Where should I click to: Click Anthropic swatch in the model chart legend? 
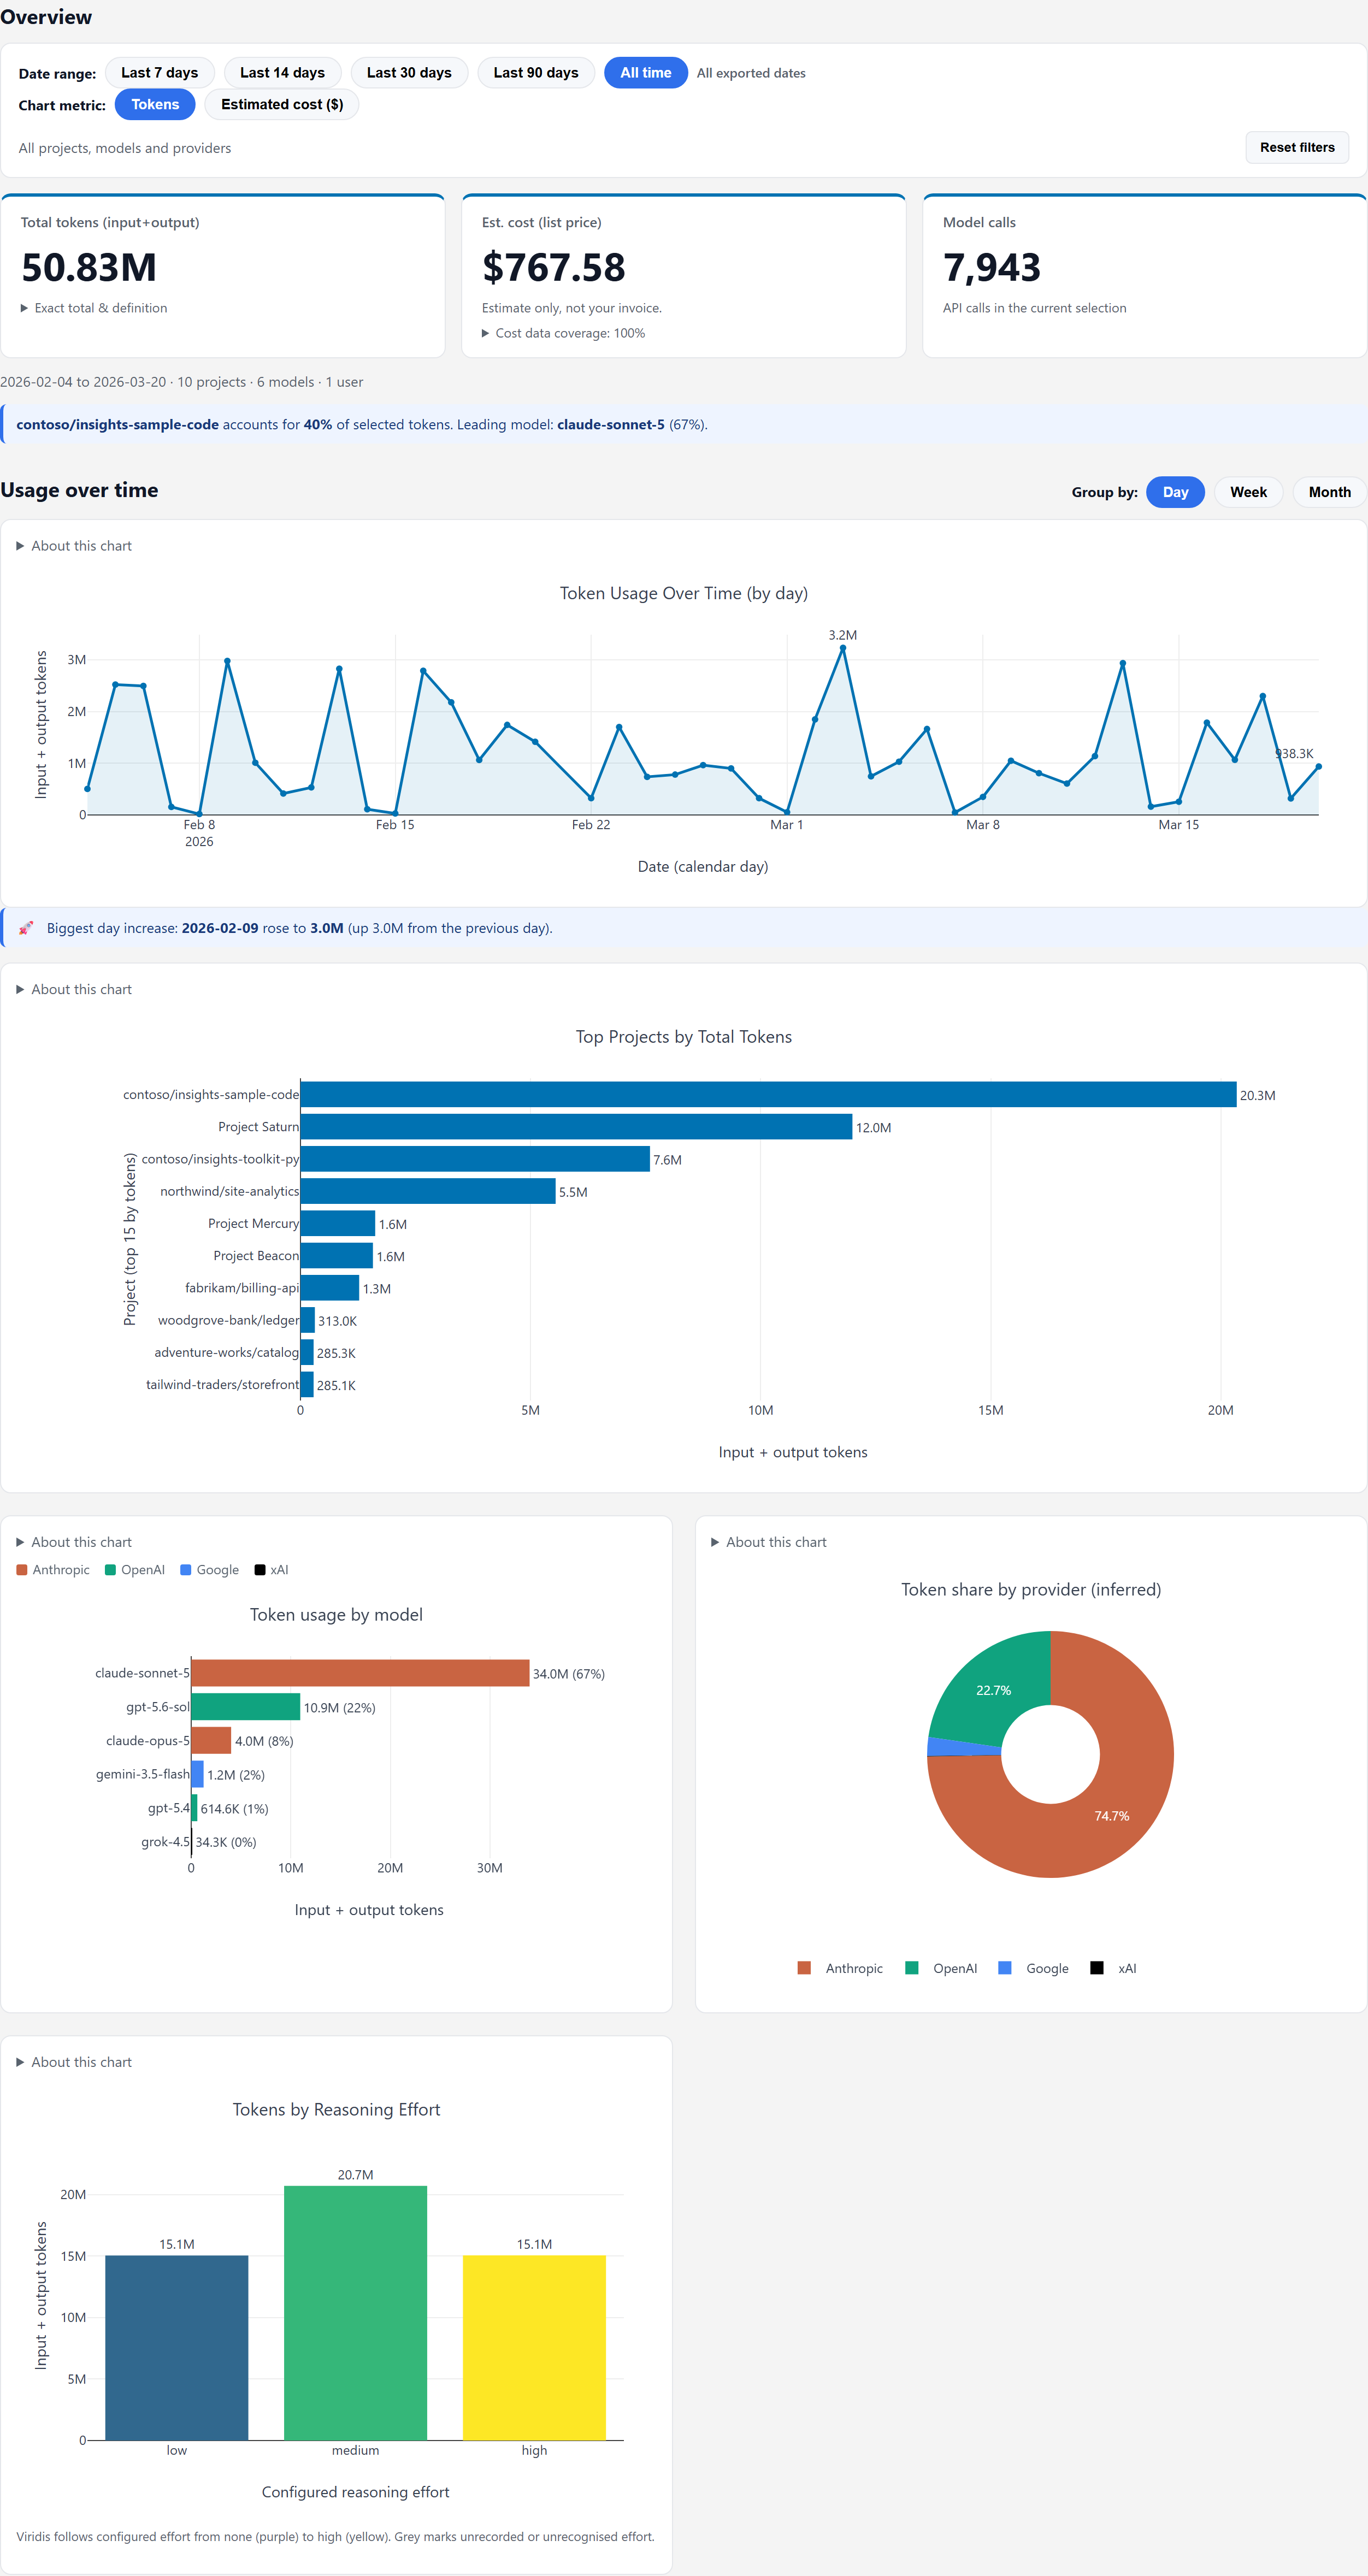click(22, 1570)
